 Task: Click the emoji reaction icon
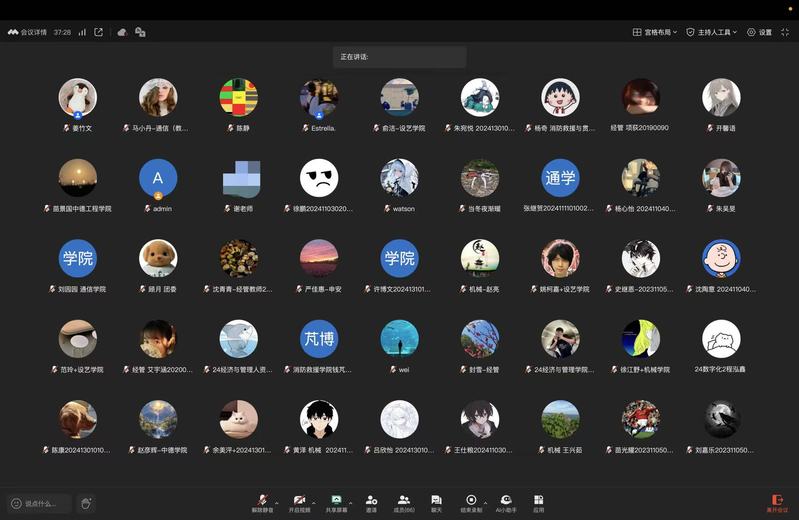coord(86,503)
